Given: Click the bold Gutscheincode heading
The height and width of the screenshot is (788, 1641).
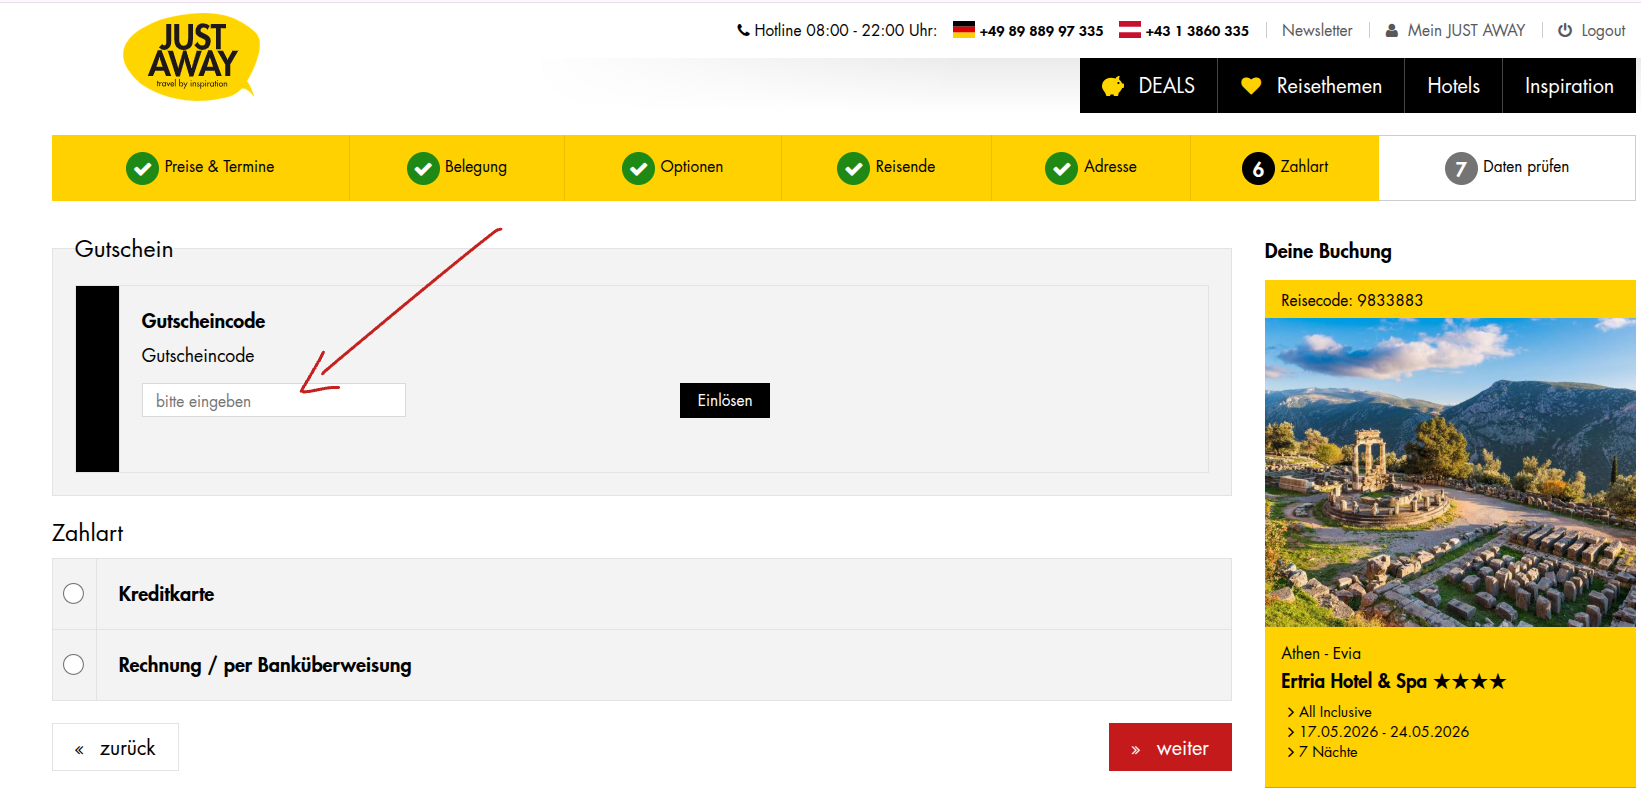Looking at the screenshot, I should [203, 321].
